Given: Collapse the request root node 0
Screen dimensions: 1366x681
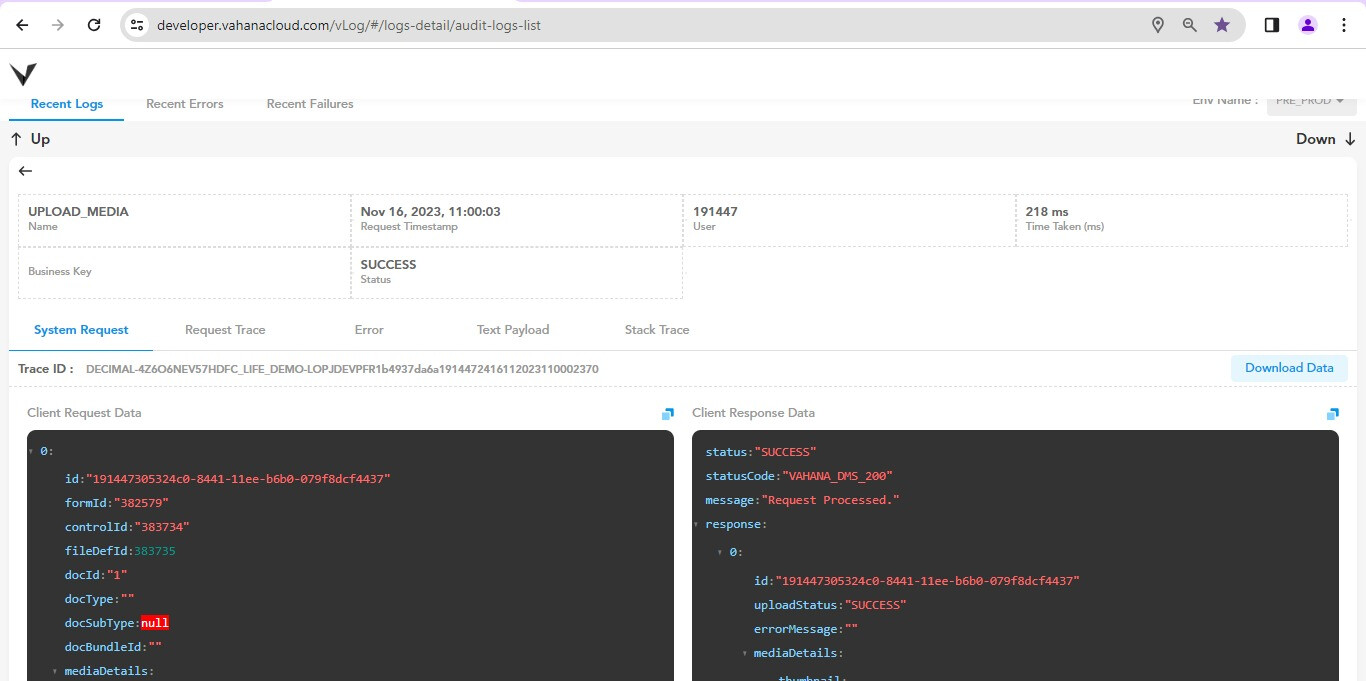Looking at the screenshot, I should tap(31, 452).
